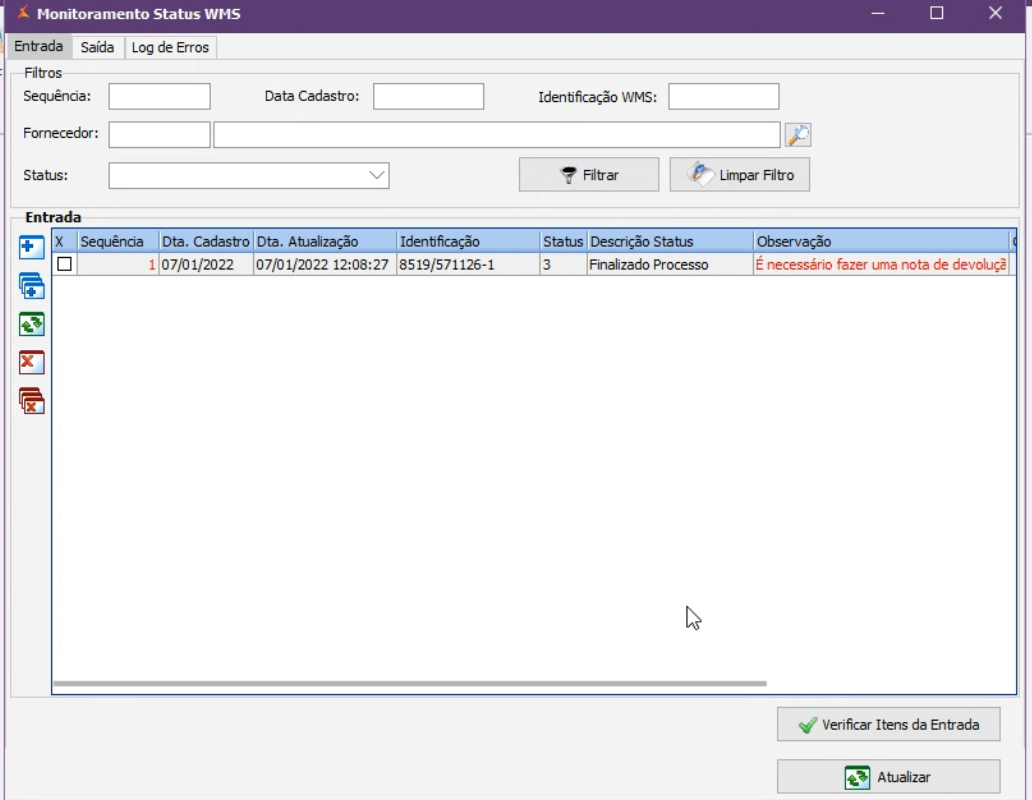The height and width of the screenshot is (800, 1032).
Task: Click the Status column header
Action: [x=563, y=241]
